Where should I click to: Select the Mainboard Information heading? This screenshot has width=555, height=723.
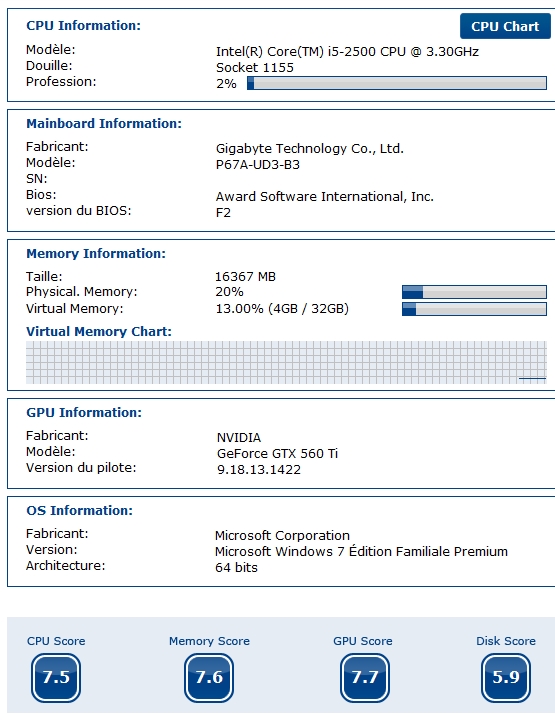click(x=104, y=124)
